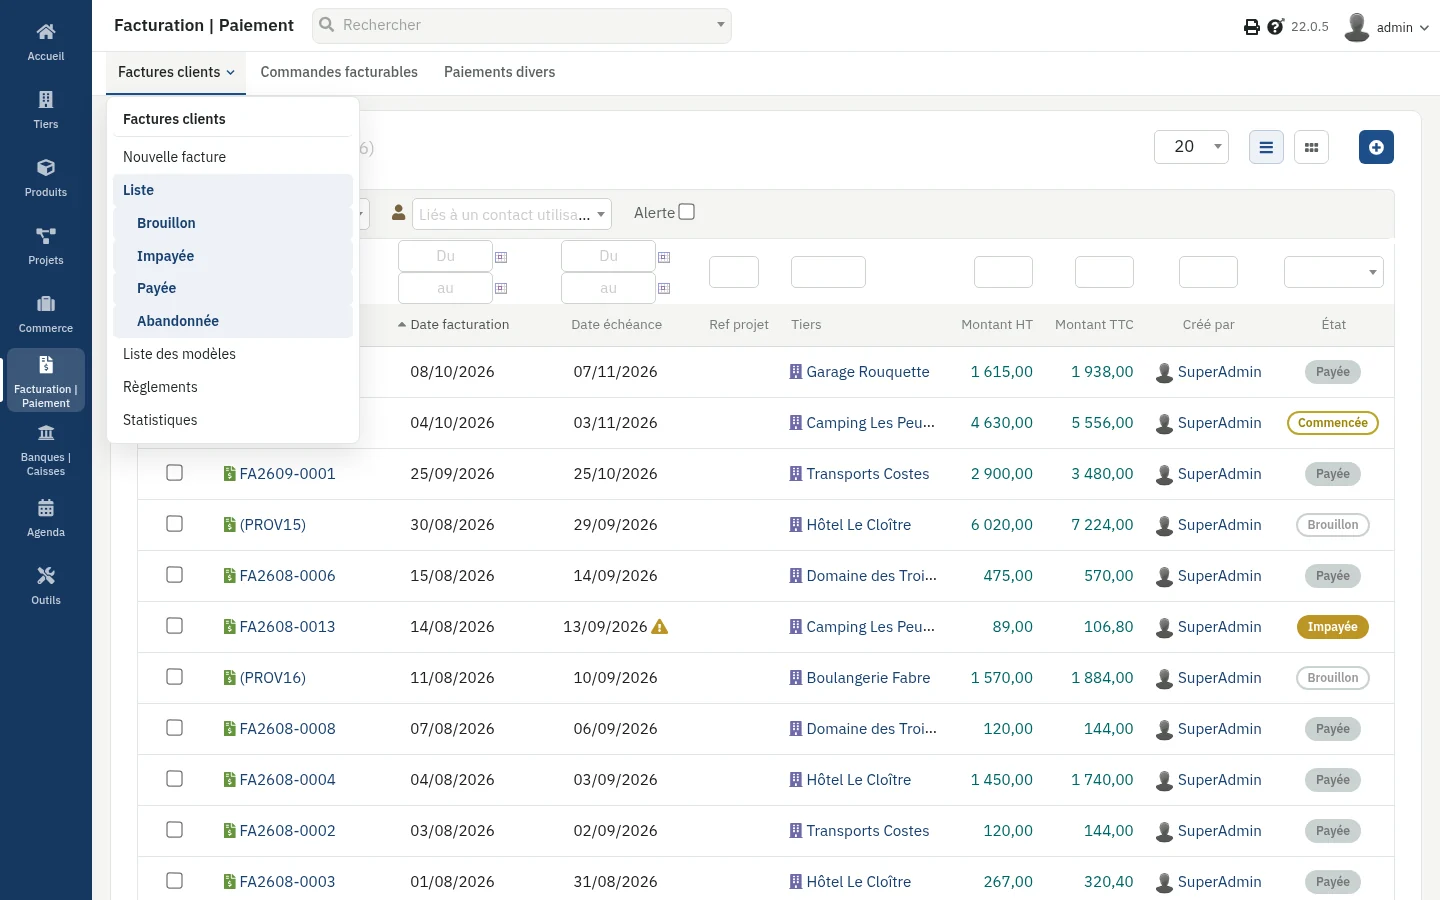
Task: Open the Produits module
Action: 46,176
